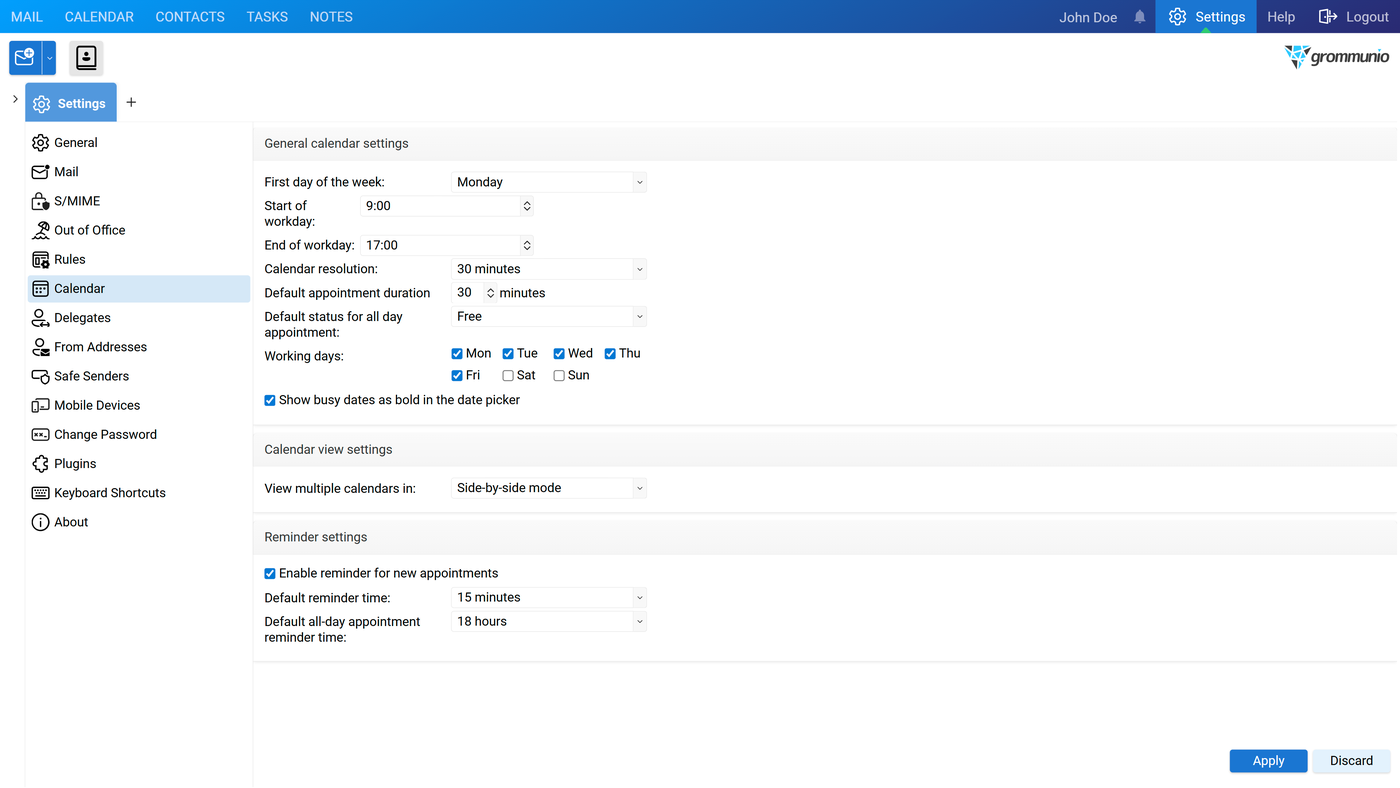Open Safe Senders settings label
The width and height of the screenshot is (1400, 788).
point(92,376)
